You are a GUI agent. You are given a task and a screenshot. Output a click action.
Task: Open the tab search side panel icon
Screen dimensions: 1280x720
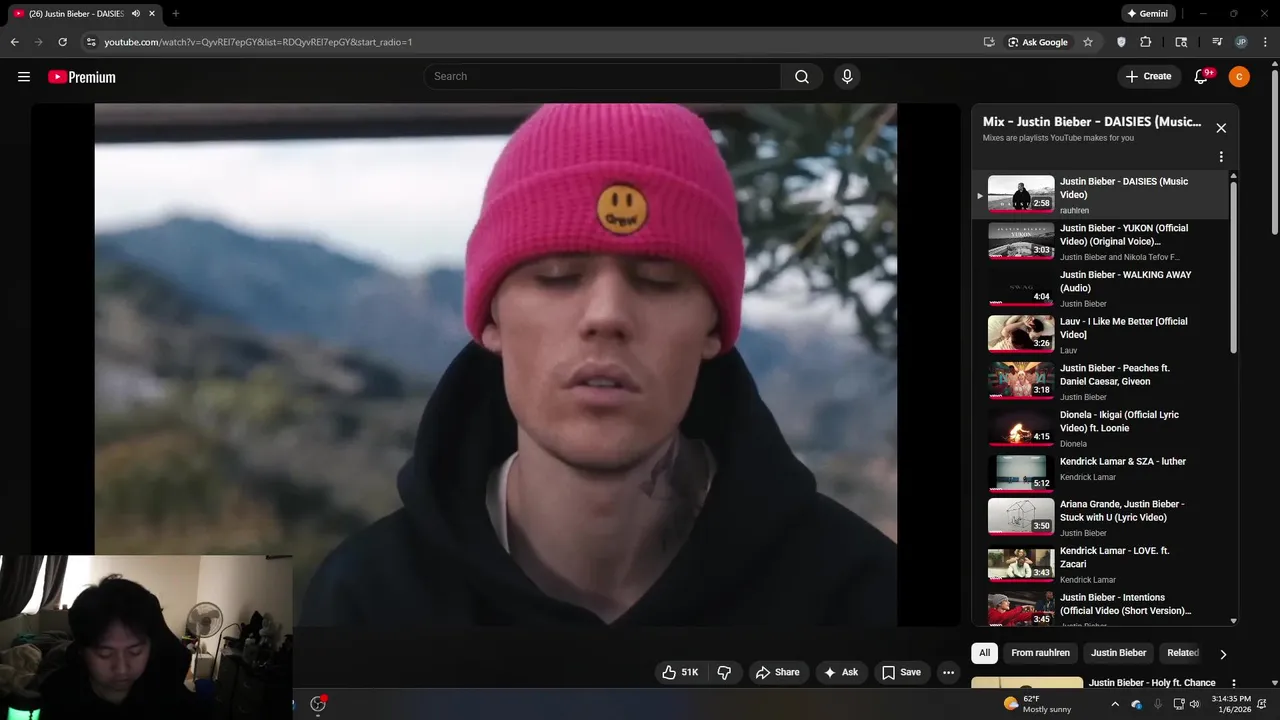tap(1181, 42)
